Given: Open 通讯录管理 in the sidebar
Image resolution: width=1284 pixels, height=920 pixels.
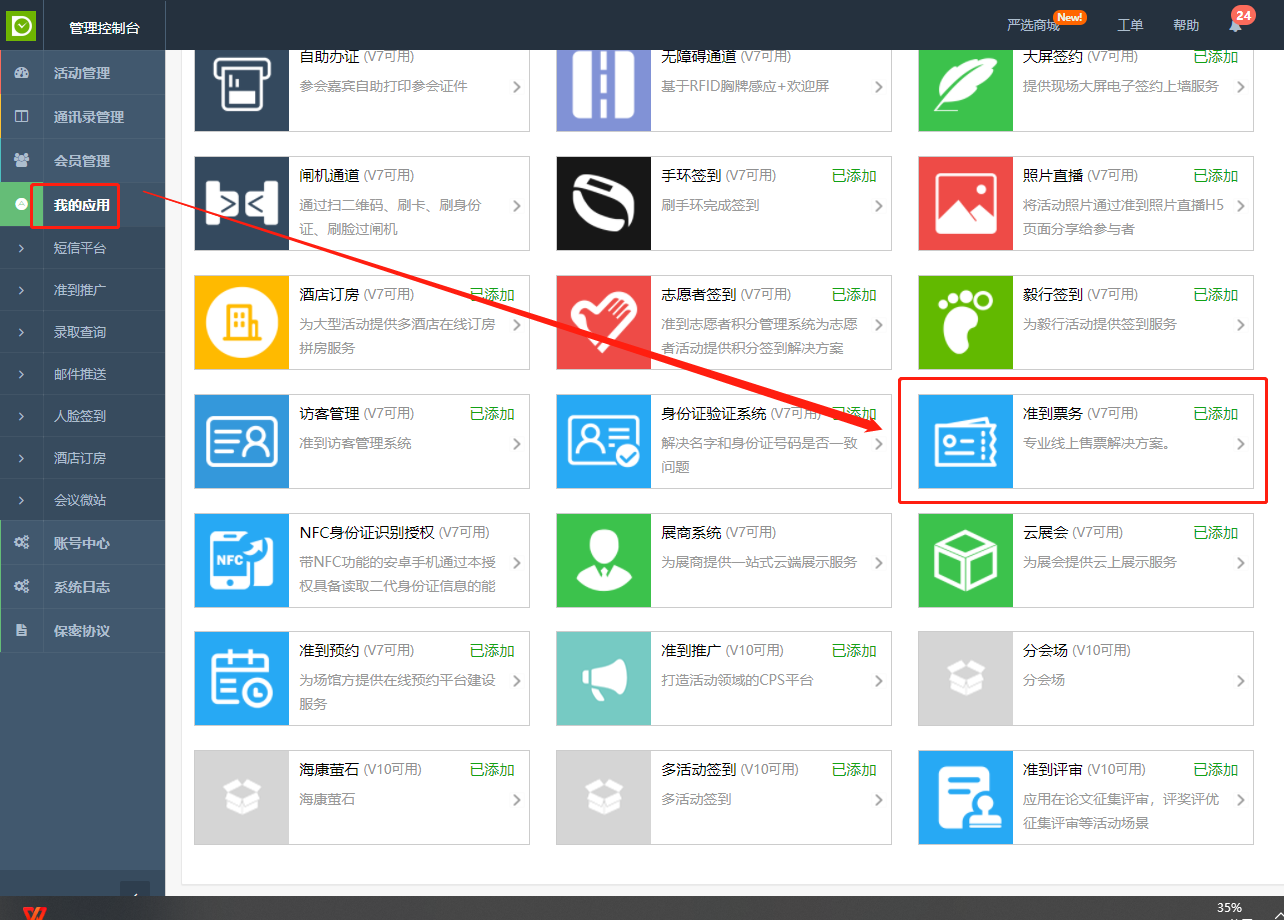Looking at the screenshot, I should click(89, 117).
